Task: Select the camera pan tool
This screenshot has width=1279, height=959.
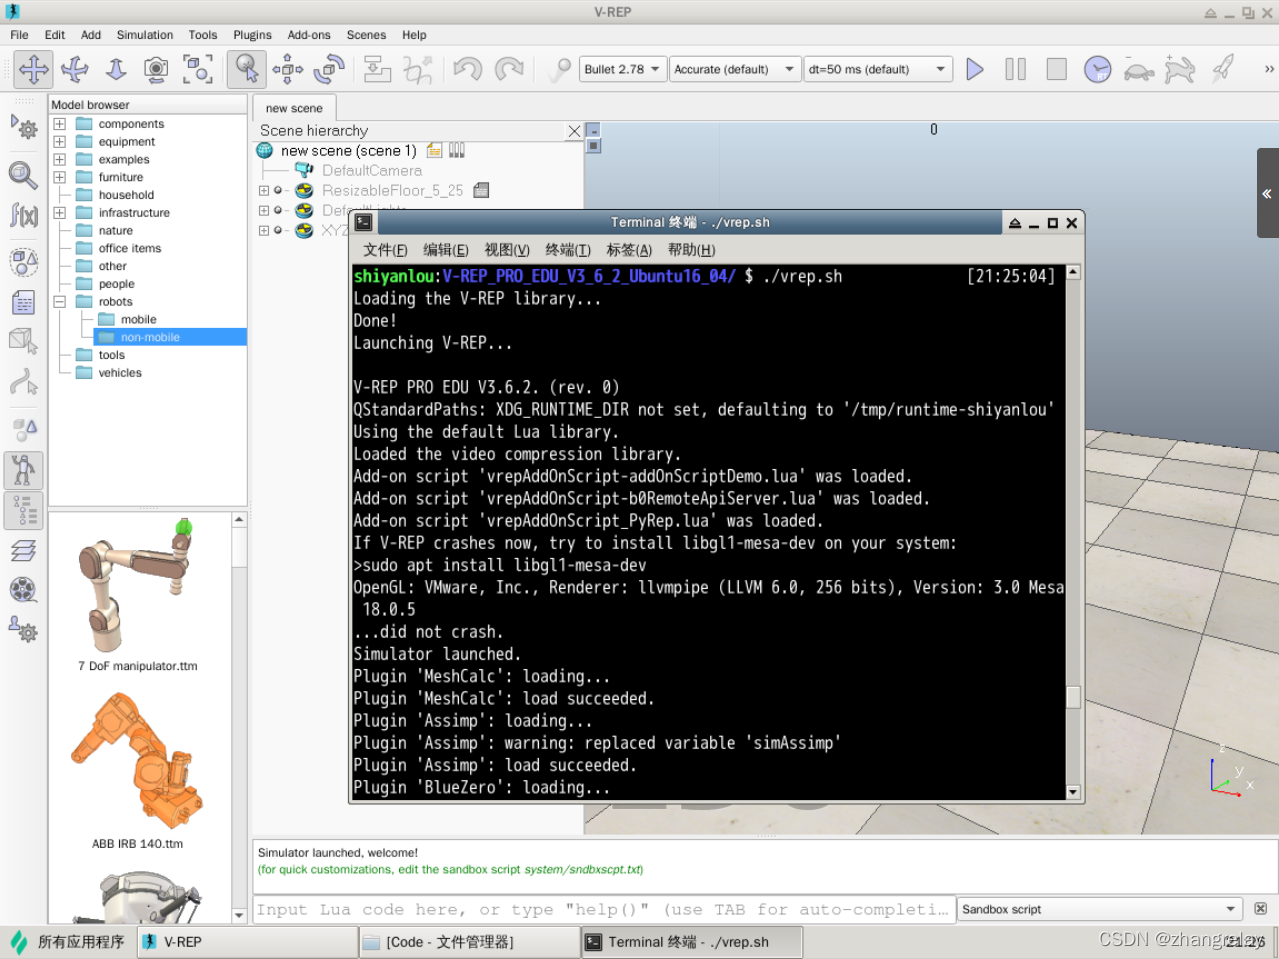Action: tap(33, 69)
